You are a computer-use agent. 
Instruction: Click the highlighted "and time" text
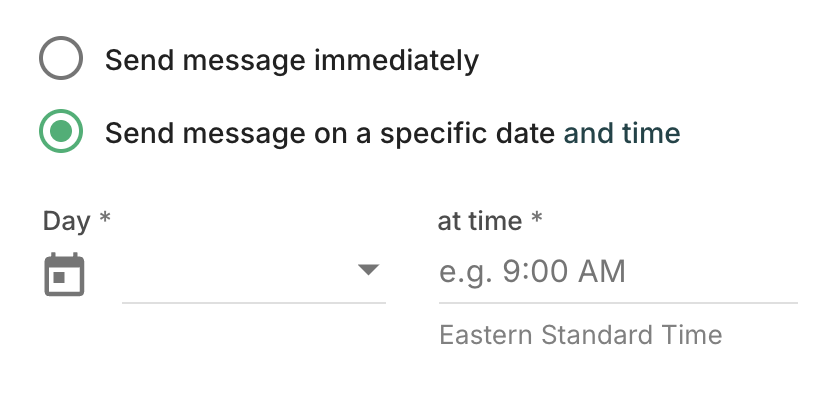click(622, 132)
